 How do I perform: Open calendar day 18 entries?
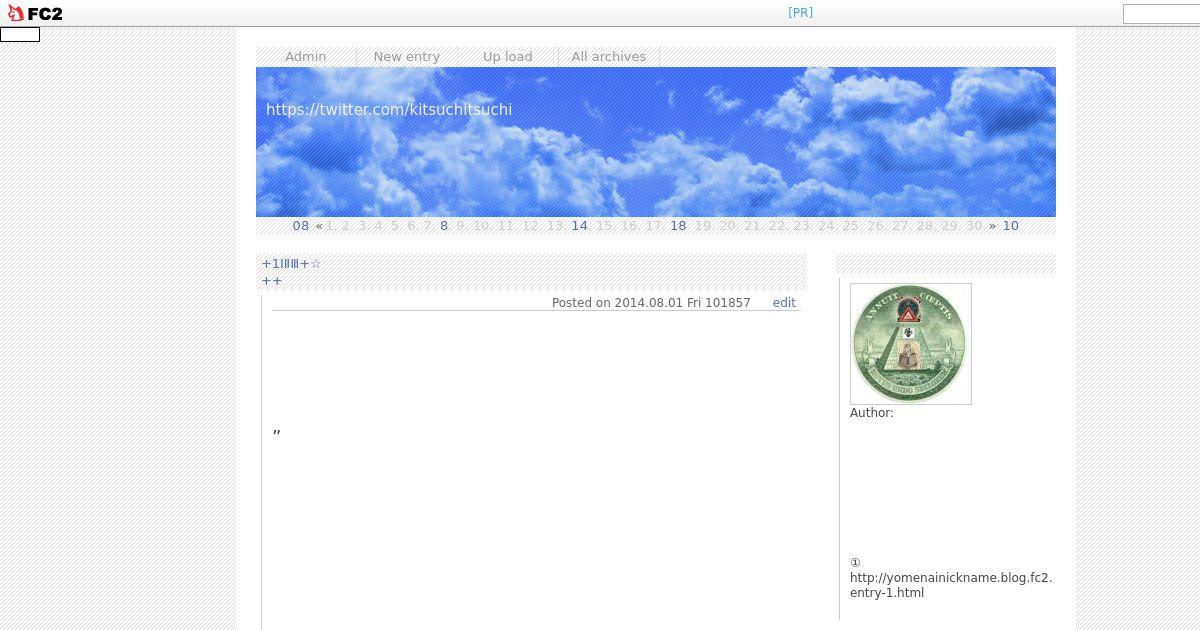(679, 226)
